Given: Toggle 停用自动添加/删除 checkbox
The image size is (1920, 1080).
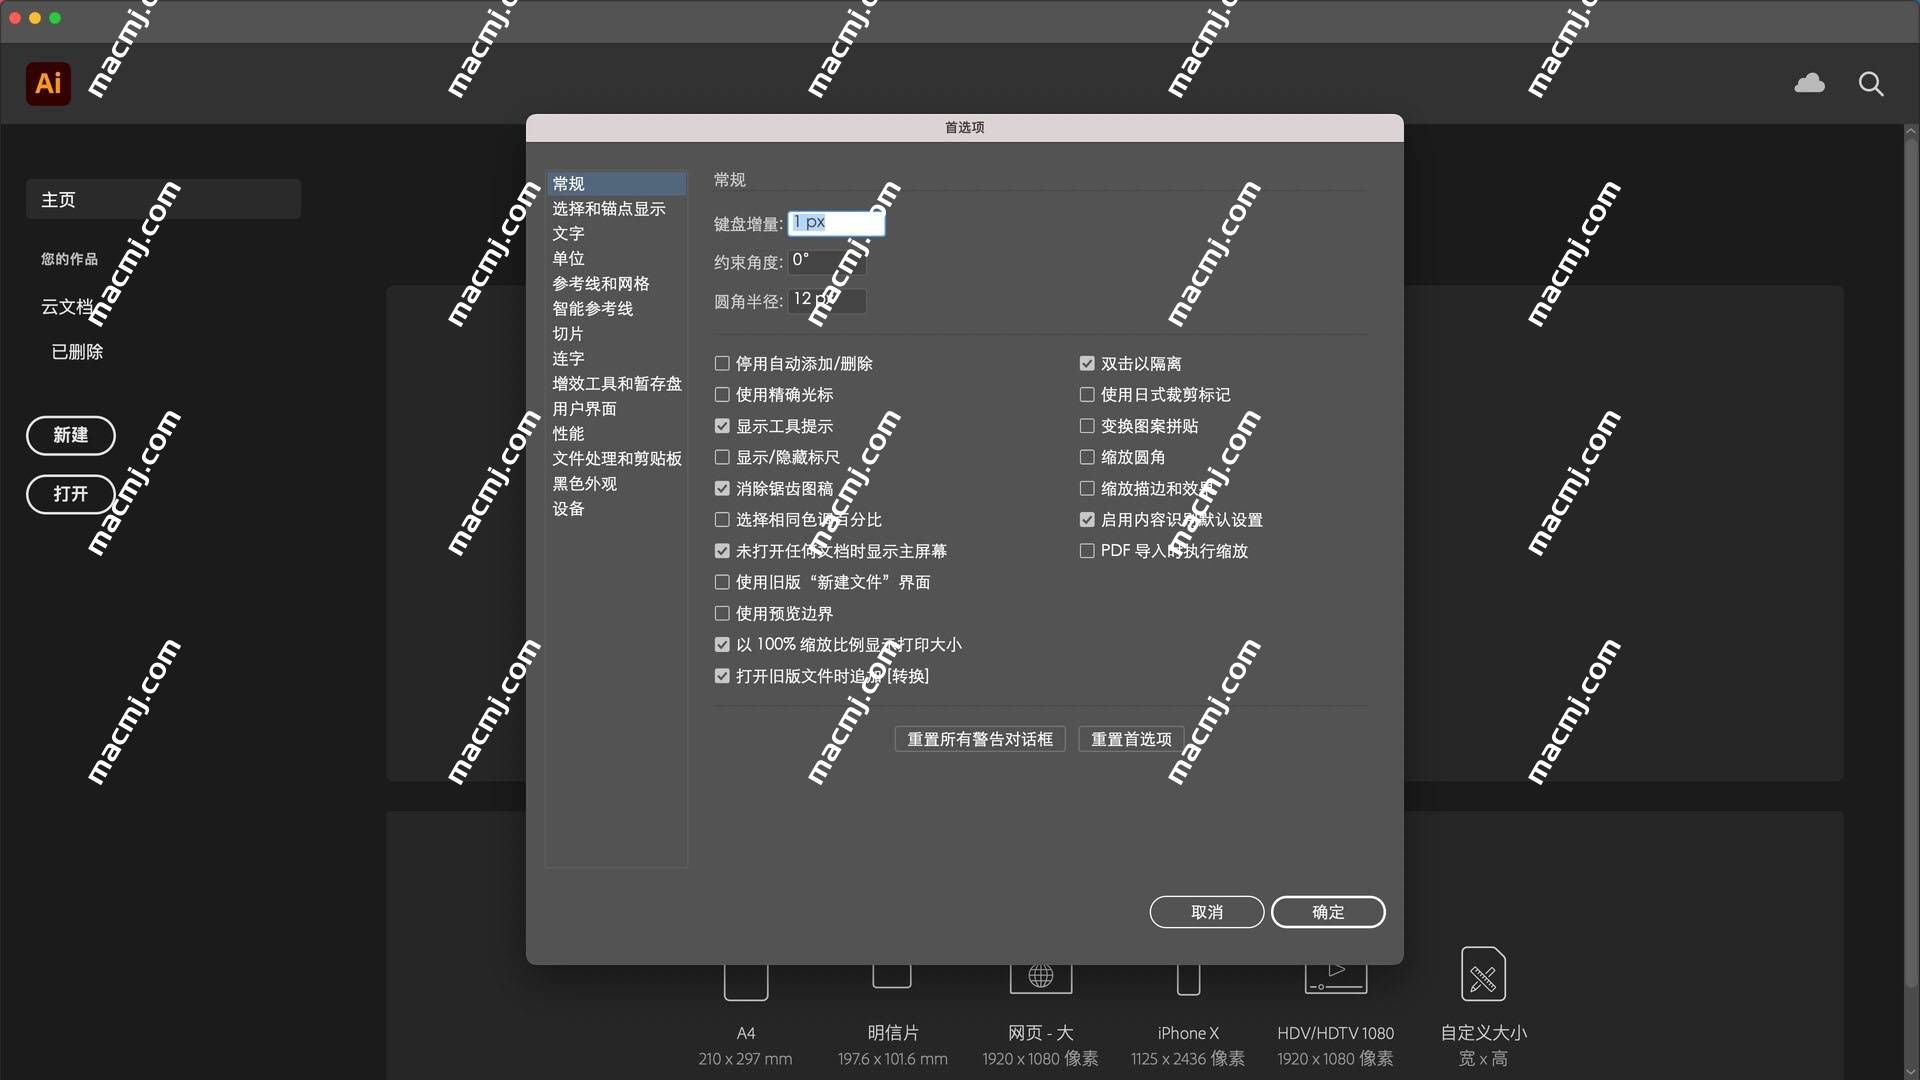Looking at the screenshot, I should [x=722, y=364].
